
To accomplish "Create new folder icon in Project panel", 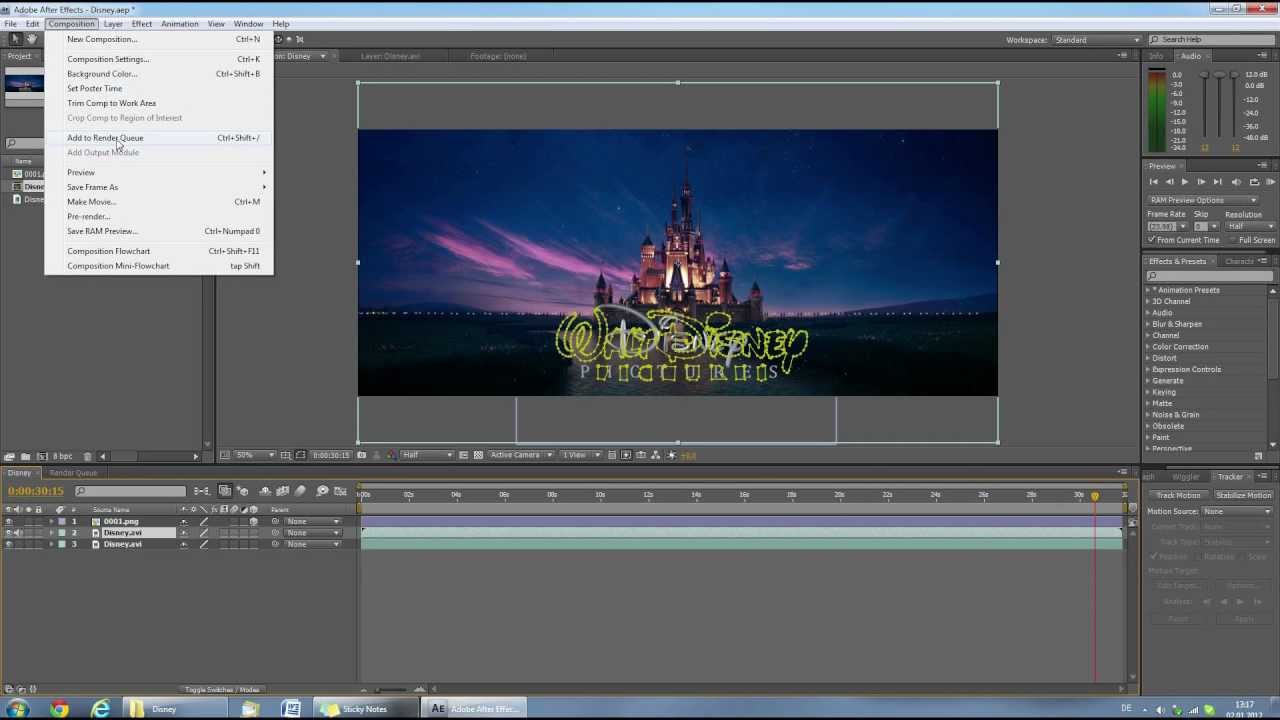I will (25, 456).
